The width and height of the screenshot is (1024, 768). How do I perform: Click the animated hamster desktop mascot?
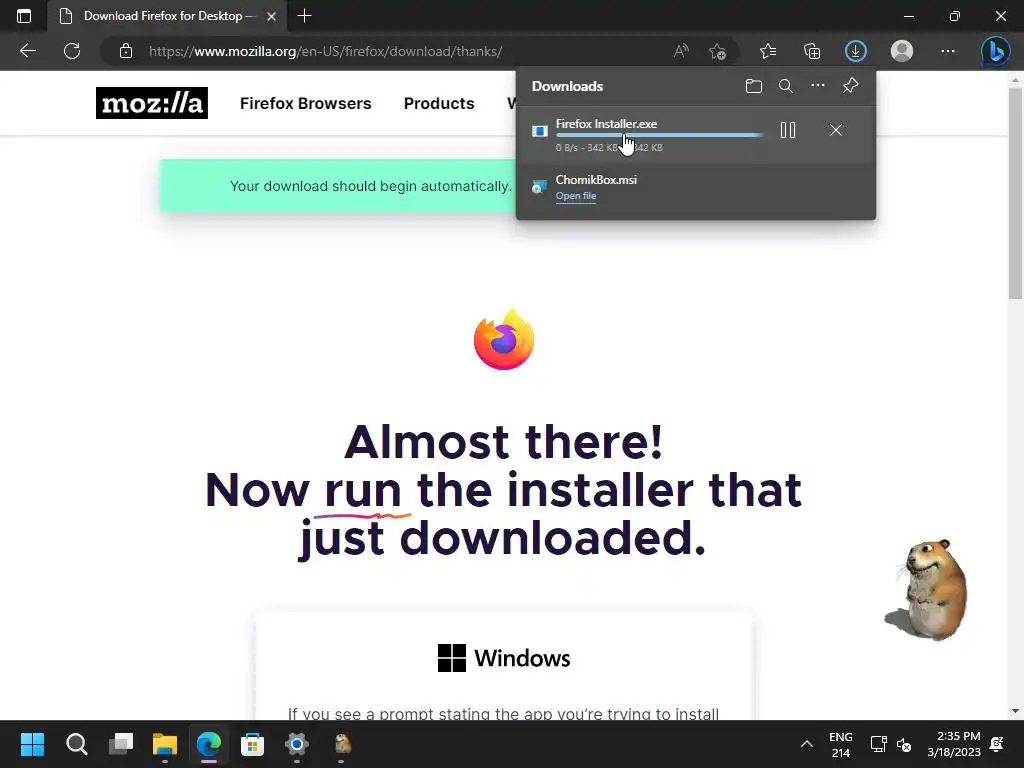(x=926, y=589)
